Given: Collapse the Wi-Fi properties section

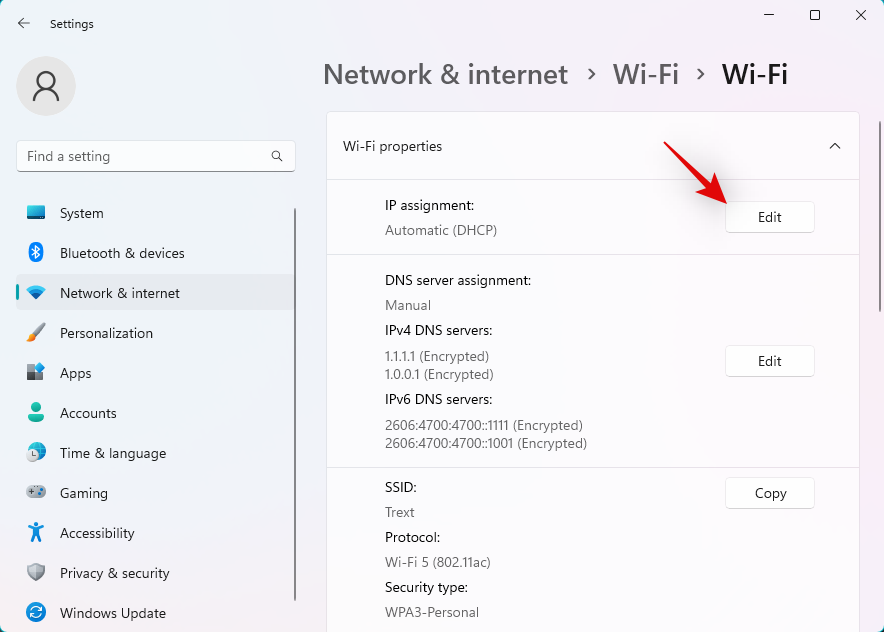Looking at the screenshot, I should [x=835, y=146].
